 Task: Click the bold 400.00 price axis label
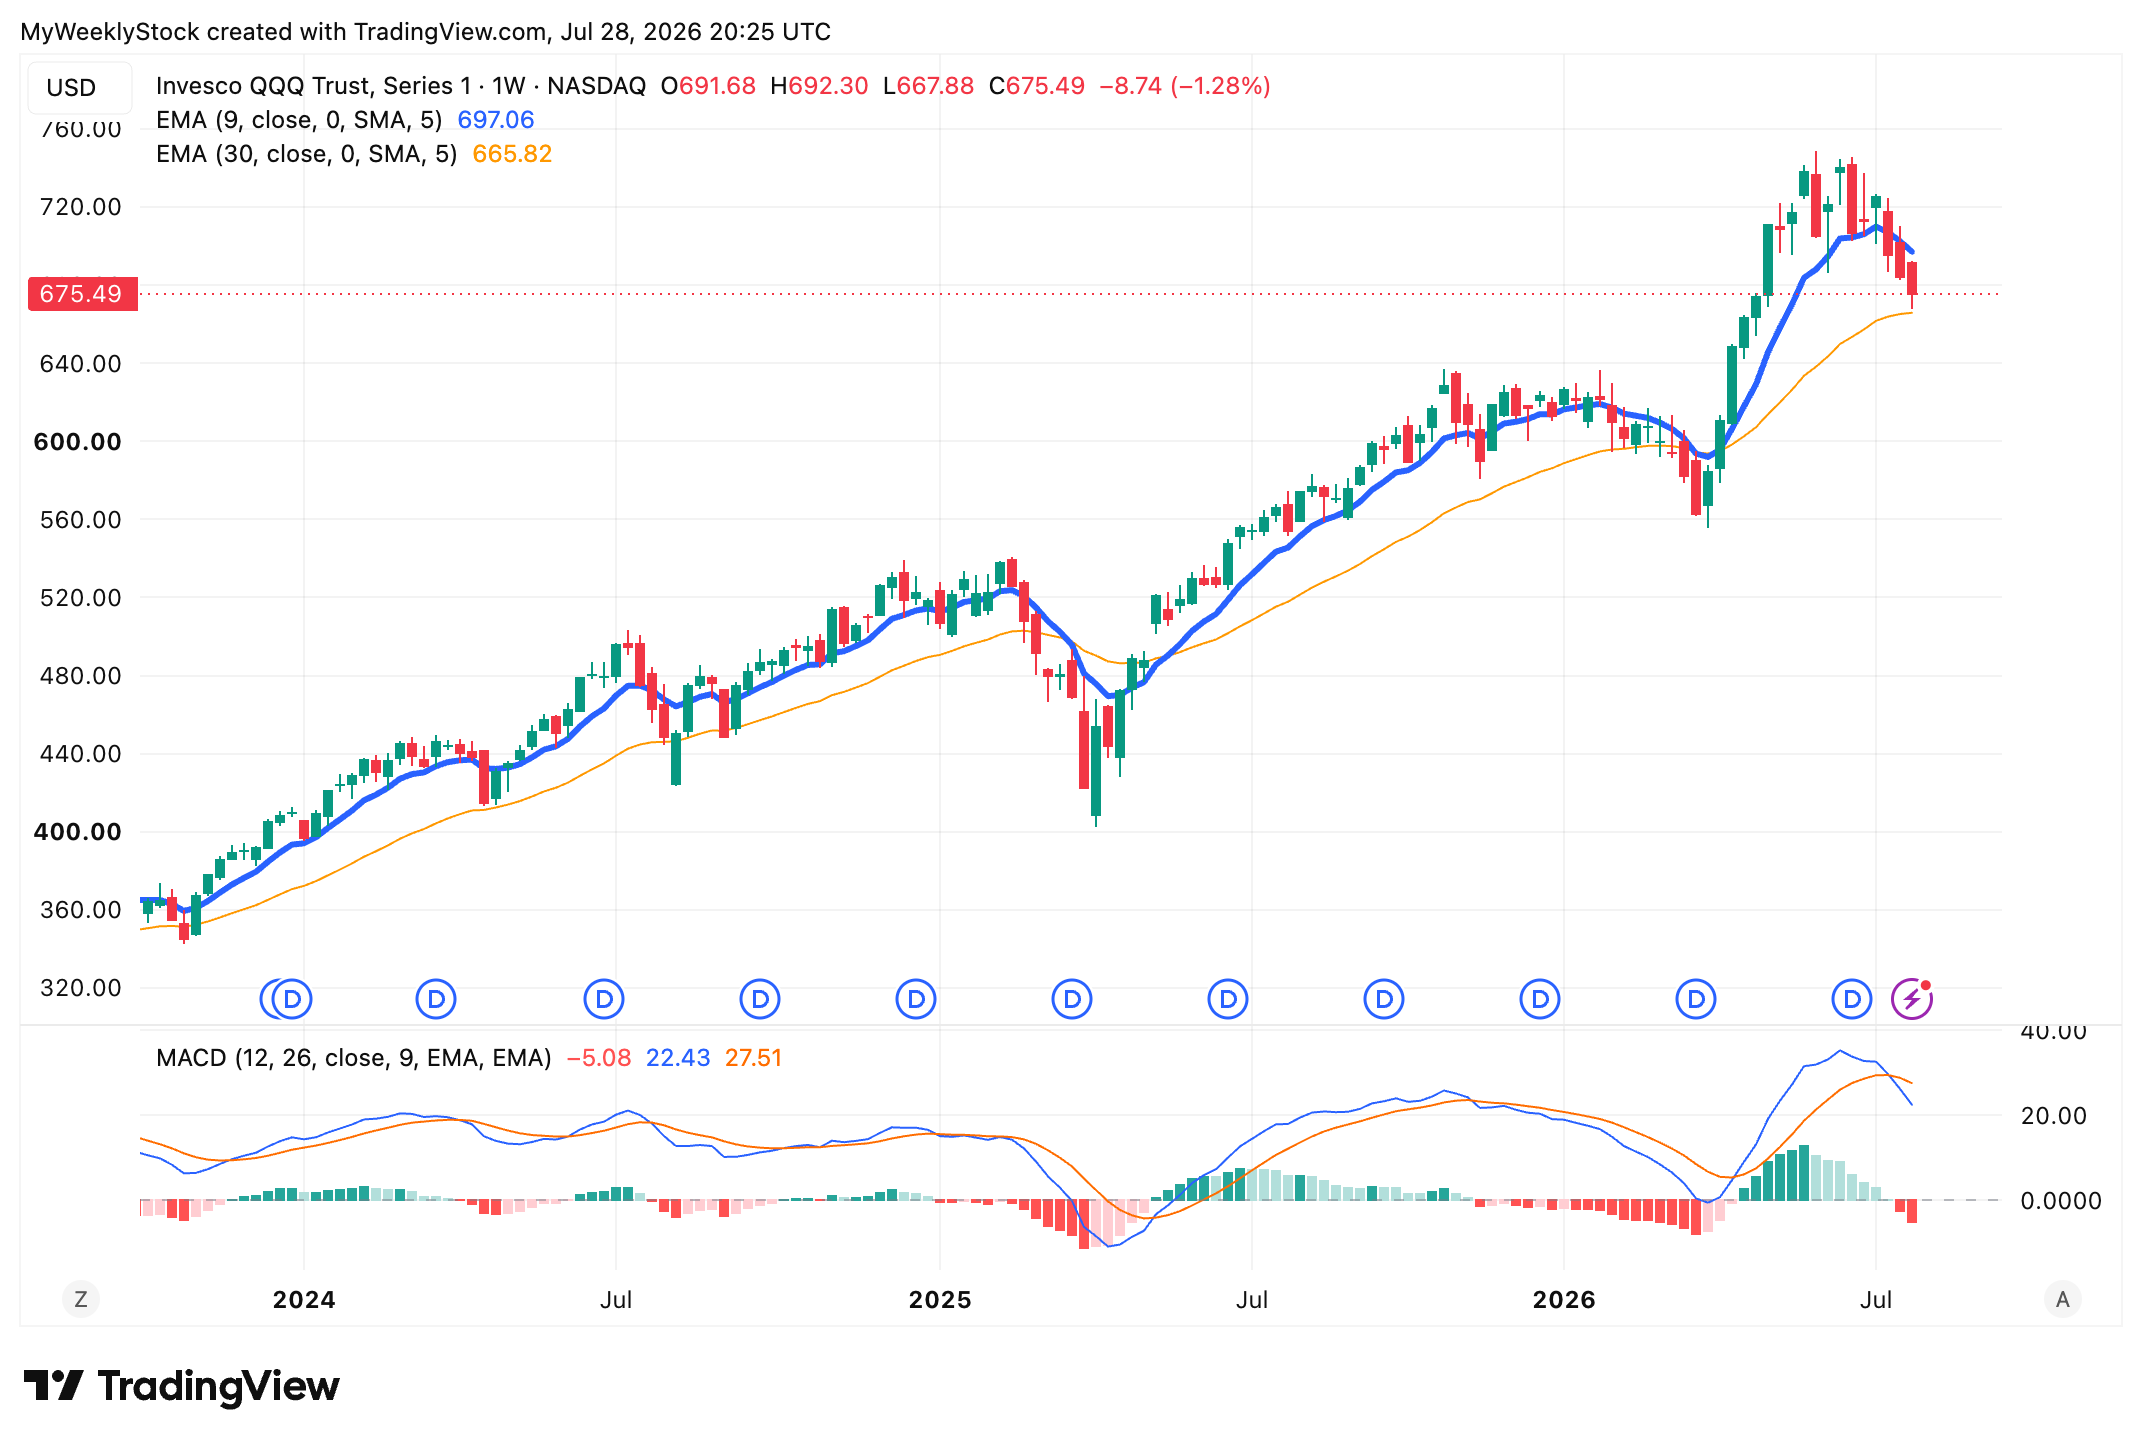pos(78,831)
